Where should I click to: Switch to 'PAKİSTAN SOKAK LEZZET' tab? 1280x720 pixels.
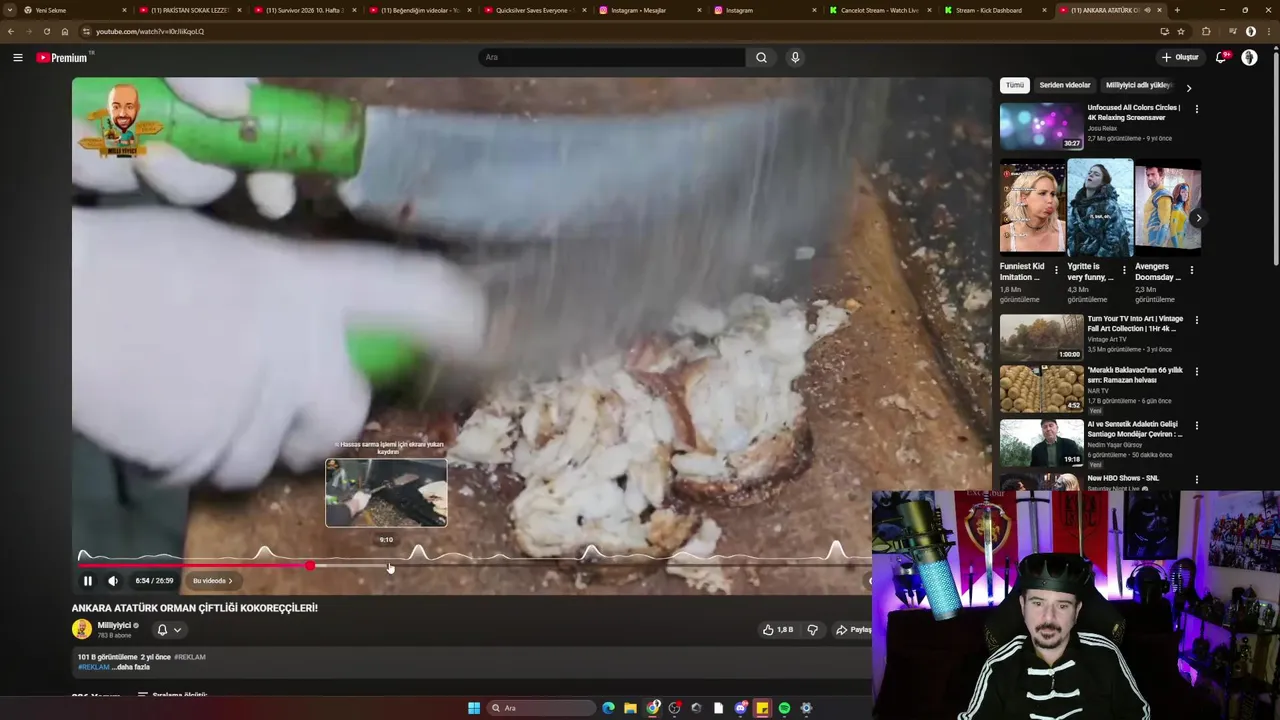click(x=190, y=10)
